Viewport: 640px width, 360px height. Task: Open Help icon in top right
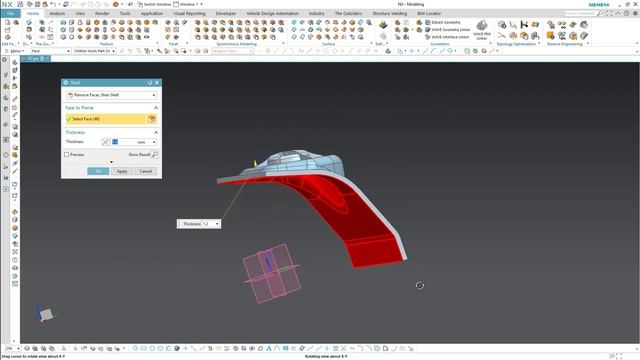tap(627, 13)
